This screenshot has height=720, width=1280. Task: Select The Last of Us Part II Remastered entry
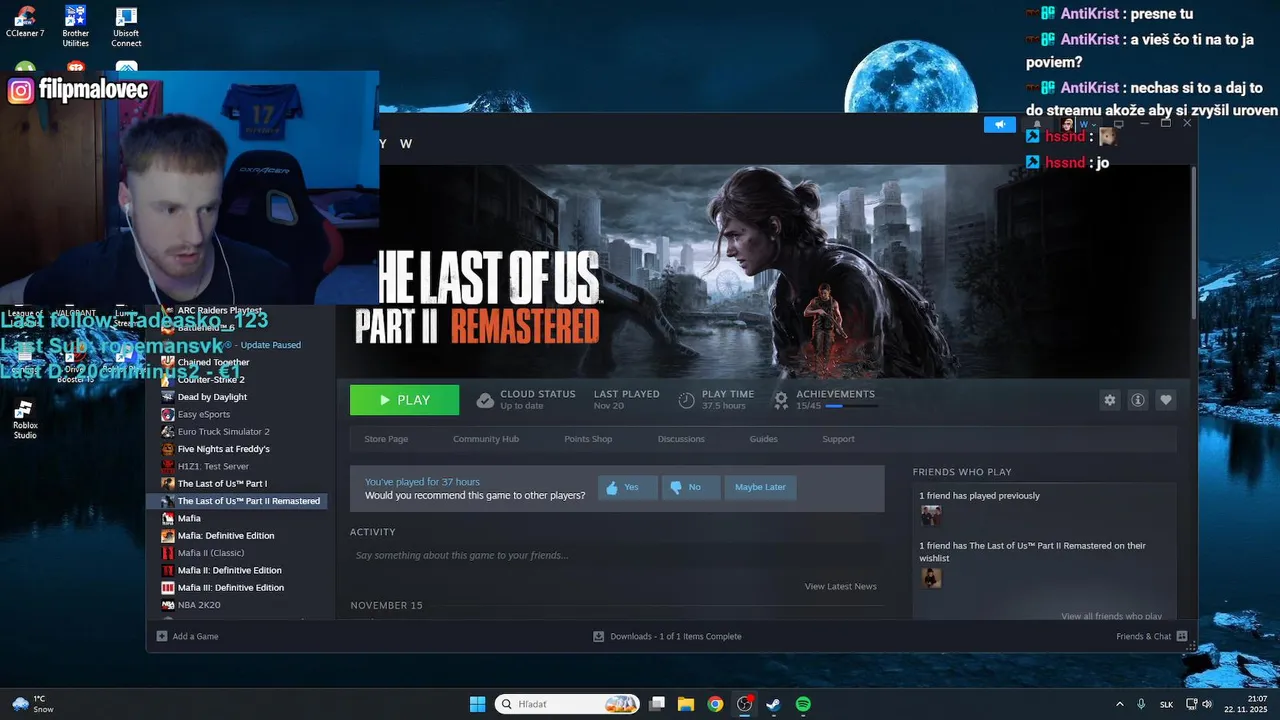click(237, 501)
